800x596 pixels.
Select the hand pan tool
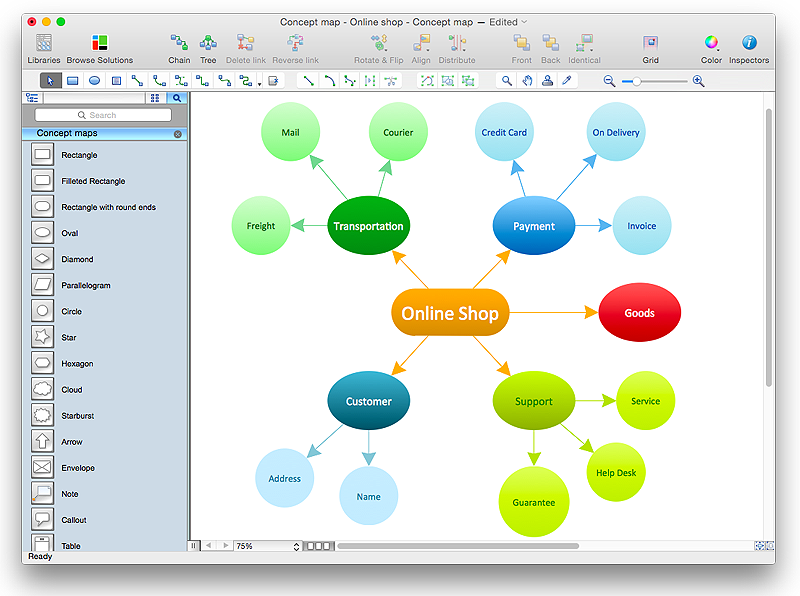(x=527, y=81)
